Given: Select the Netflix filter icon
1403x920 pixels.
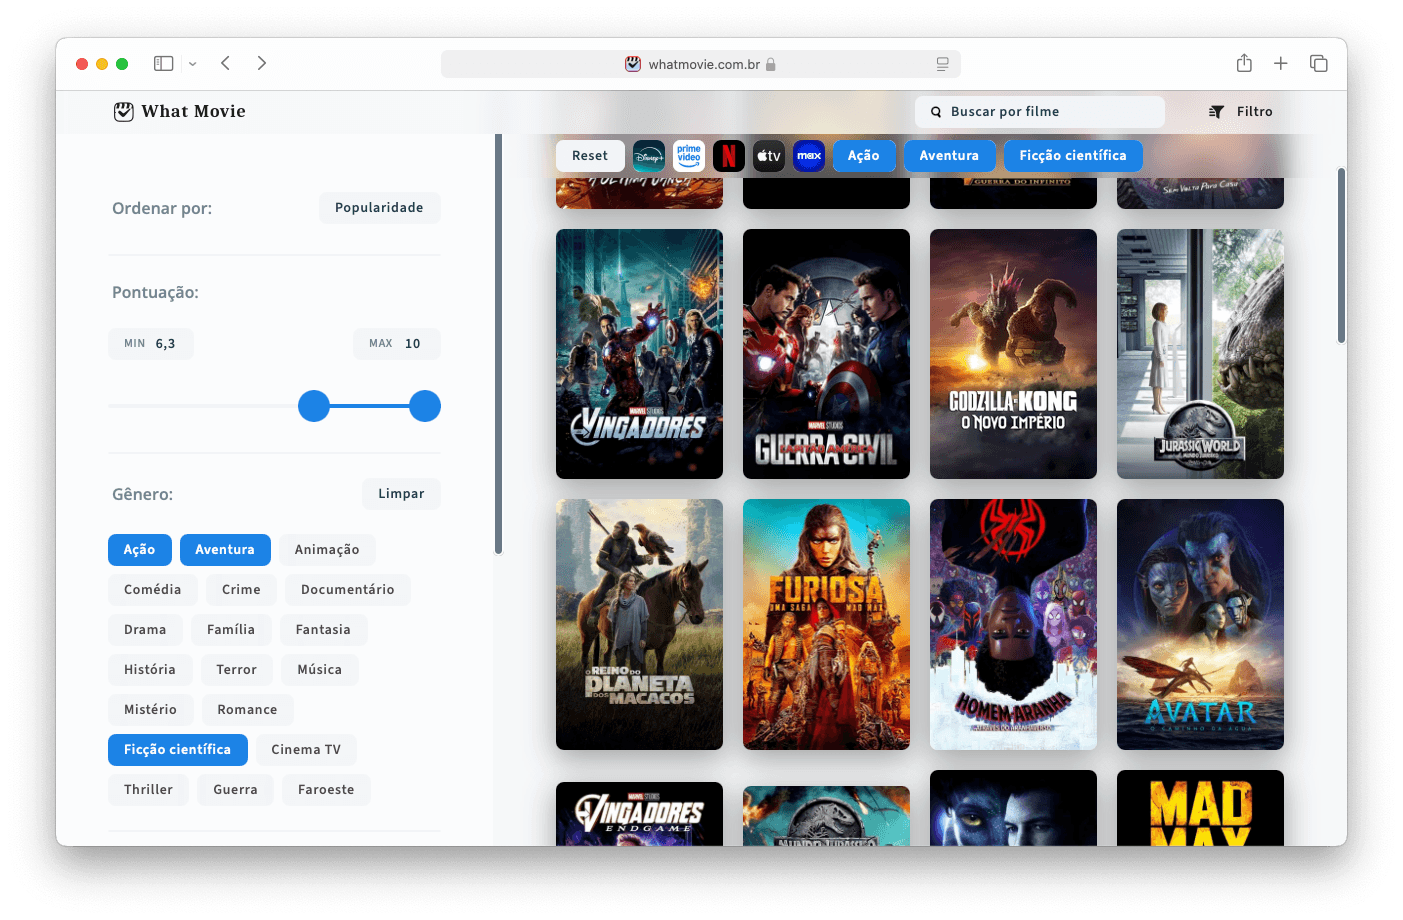Looking at the screenshot, I should pos(729,156).
